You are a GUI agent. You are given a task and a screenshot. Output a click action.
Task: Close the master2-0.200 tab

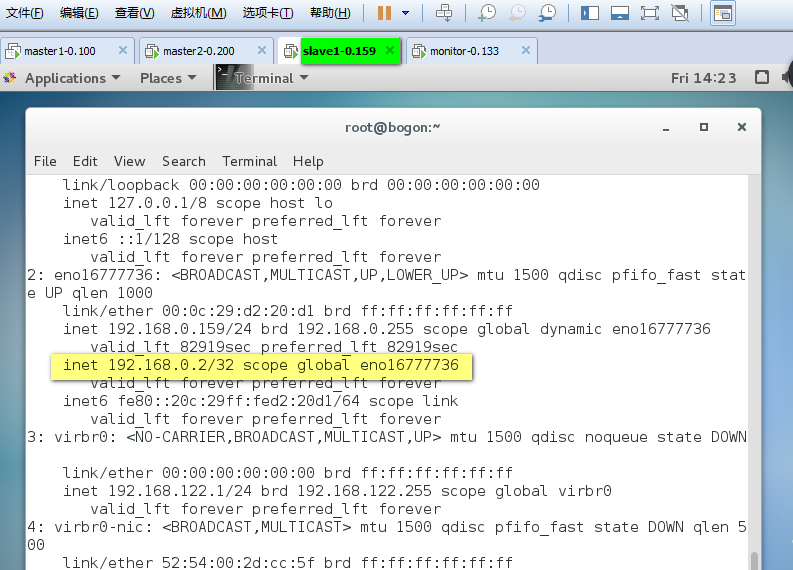tap(261, 51)
